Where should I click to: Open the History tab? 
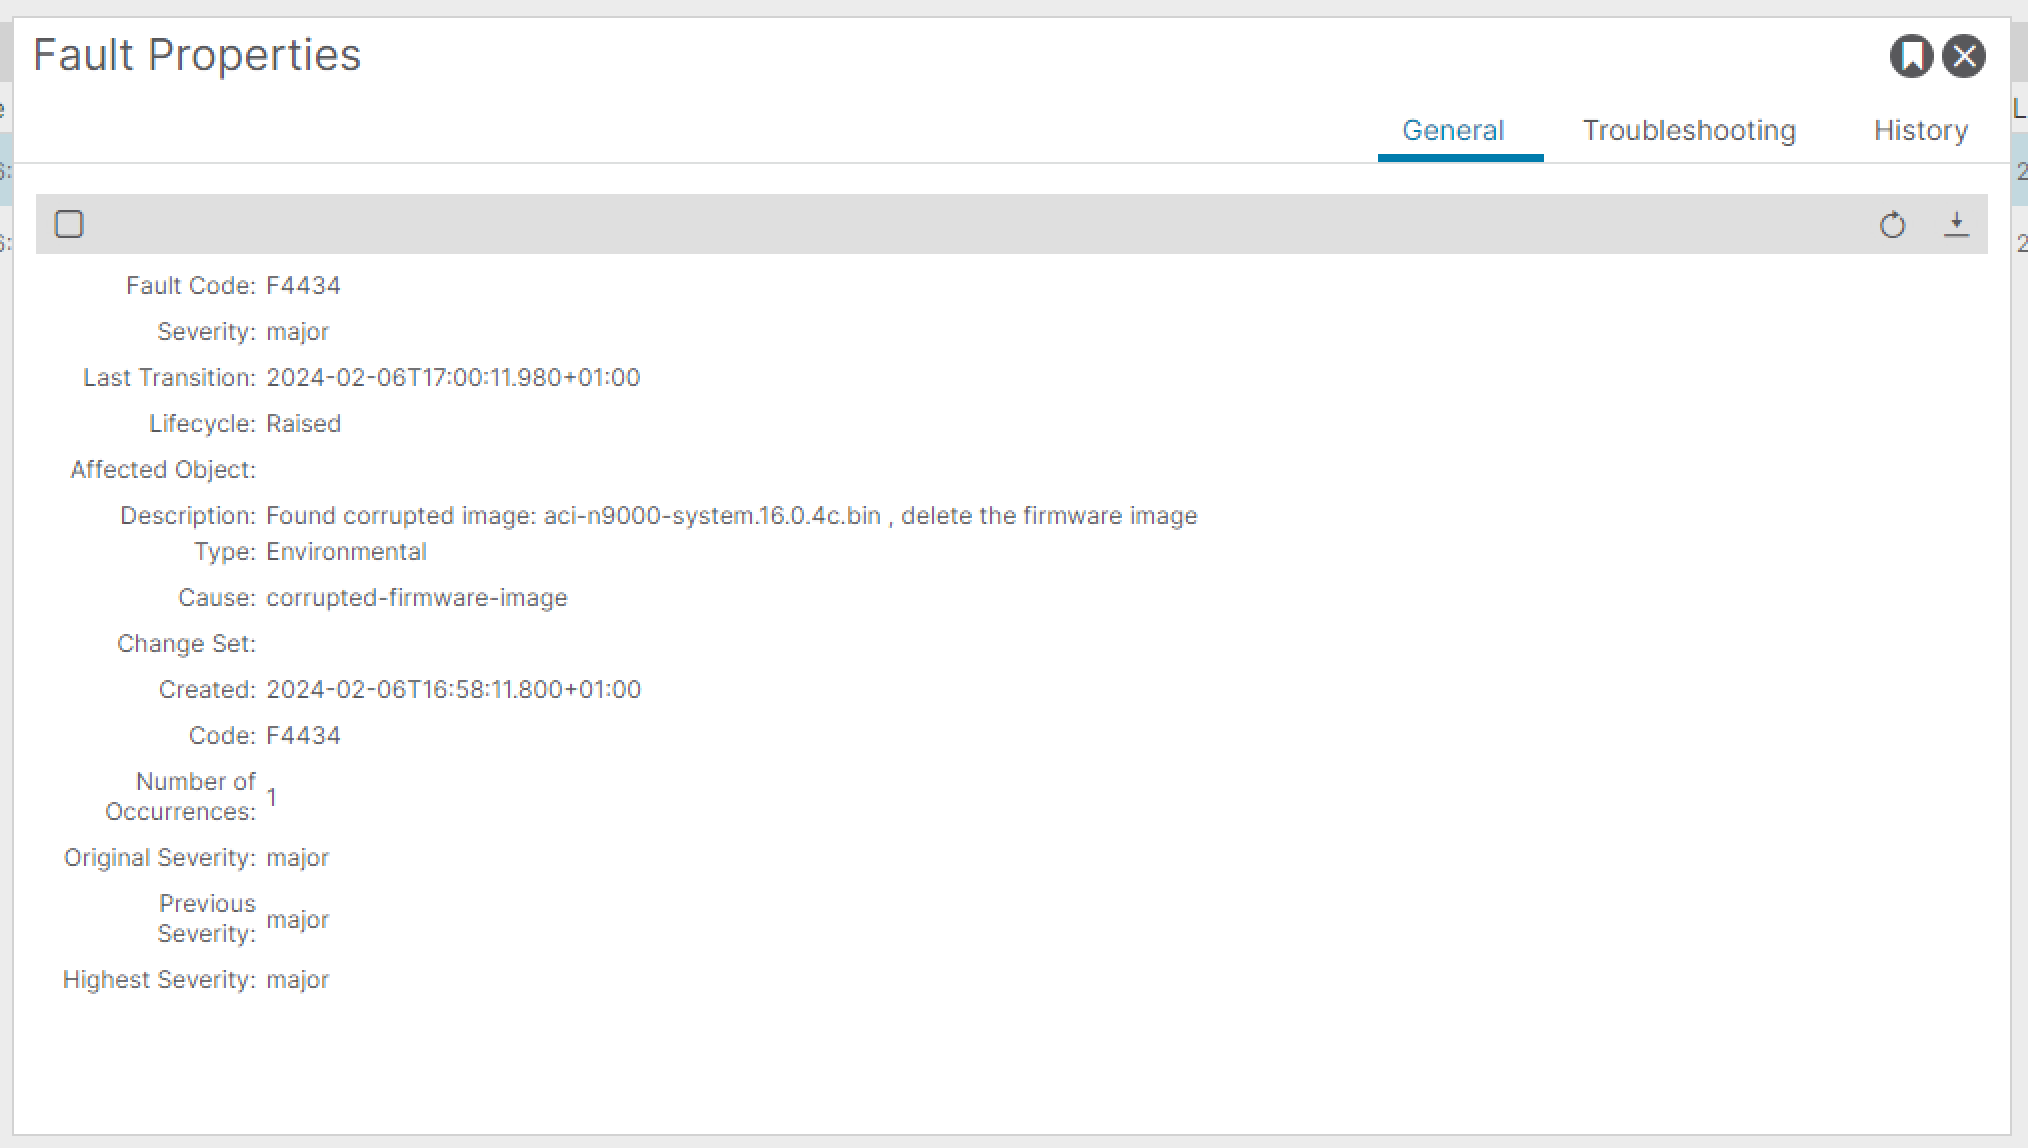[1920, 131]
